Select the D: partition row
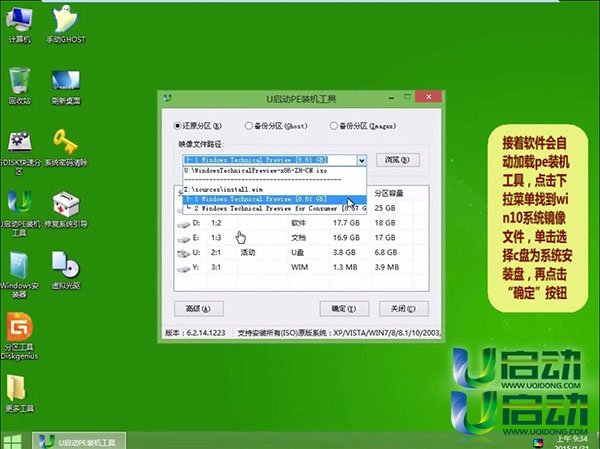600x449 pixels. (301, 223)
